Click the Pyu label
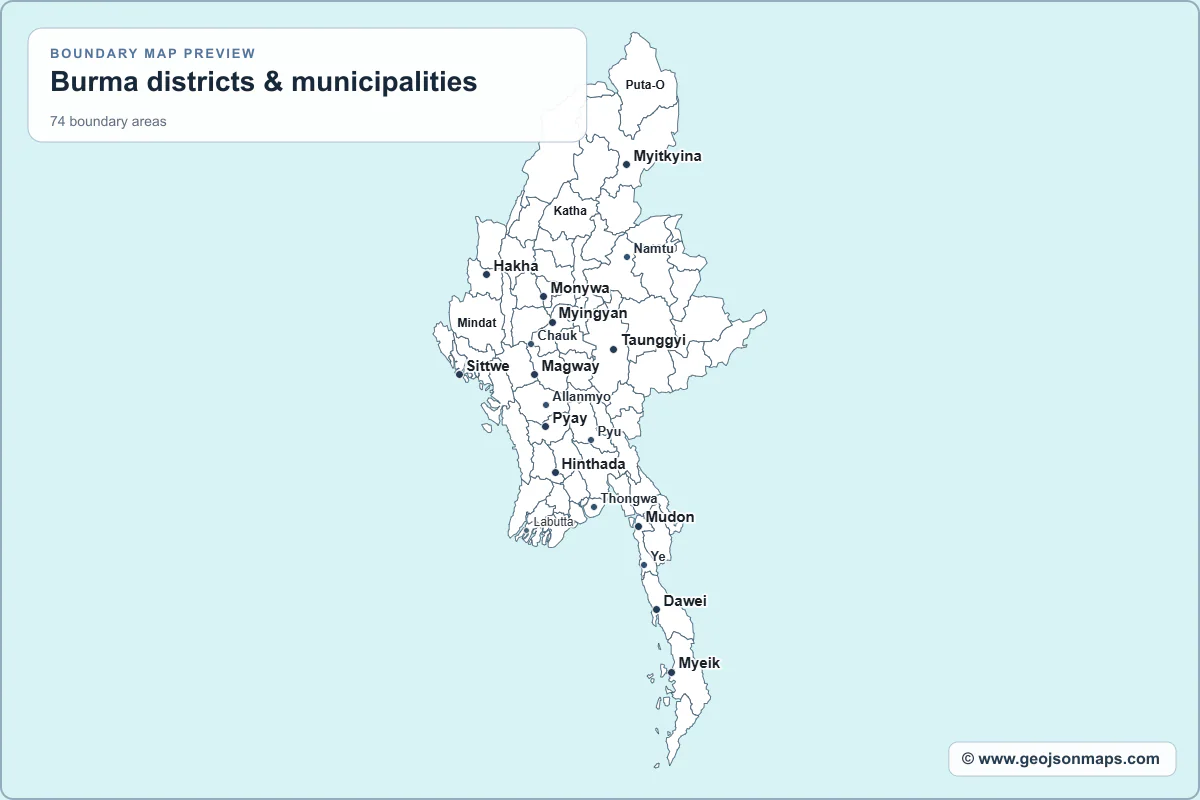This screenshot has height=800, width=1200. [609, 432]
